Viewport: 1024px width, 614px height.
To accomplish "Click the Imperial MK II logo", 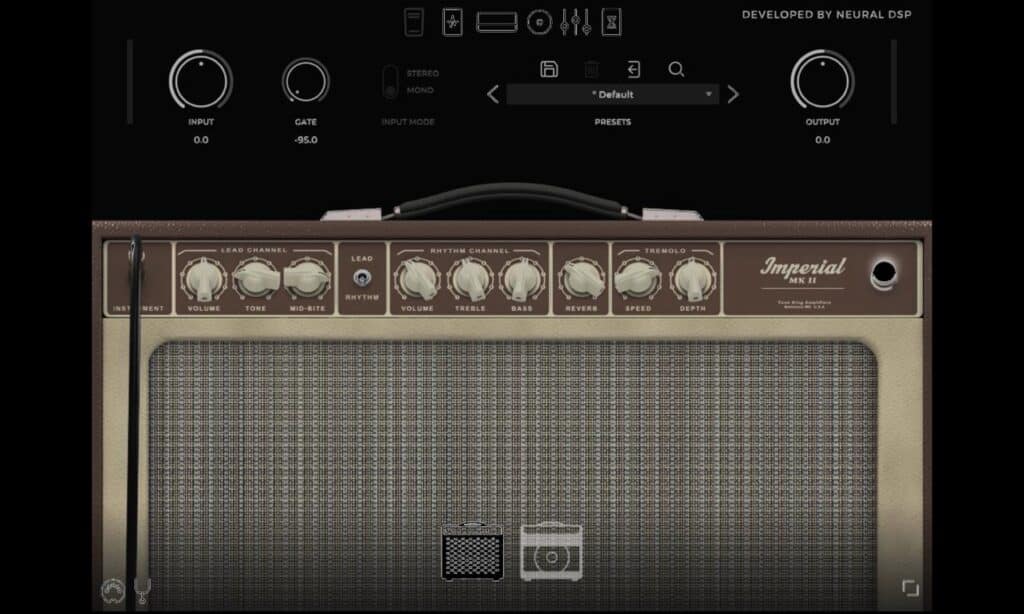I will tap(803, 270).
